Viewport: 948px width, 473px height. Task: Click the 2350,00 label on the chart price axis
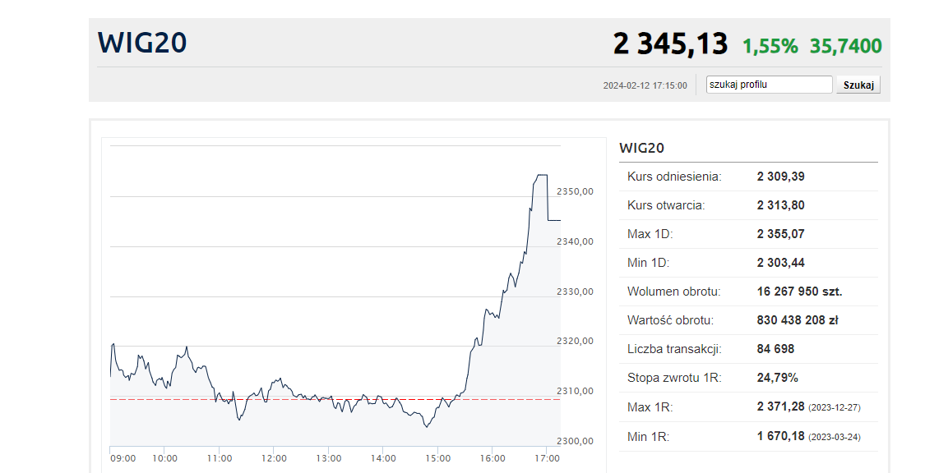pos(575,191)
